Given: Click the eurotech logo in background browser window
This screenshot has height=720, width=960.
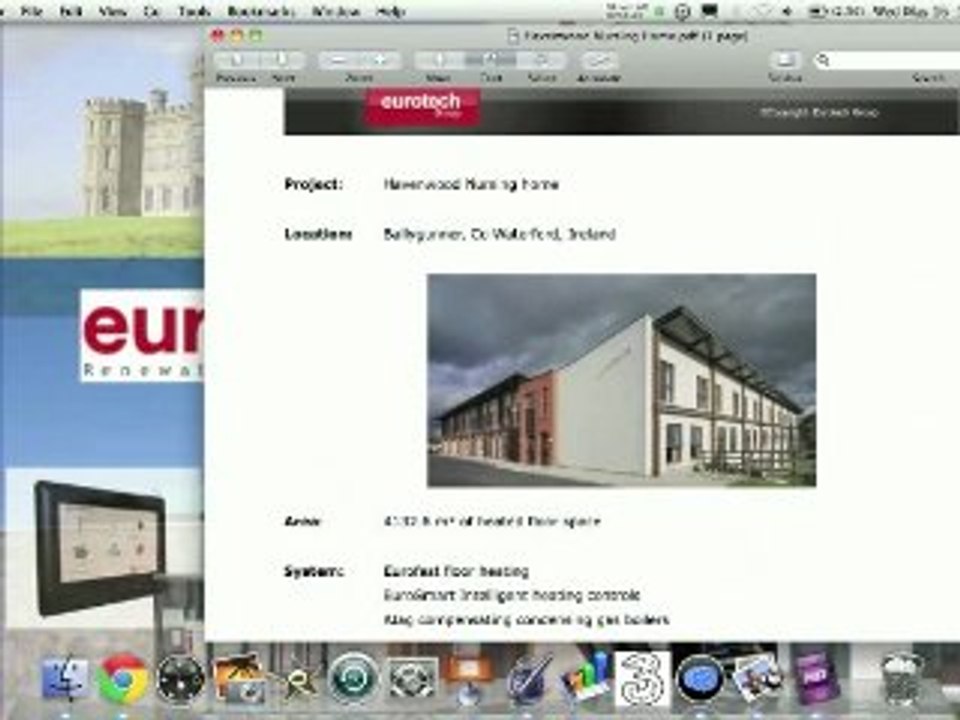Looking at the screenshot, I should [142, 336].
